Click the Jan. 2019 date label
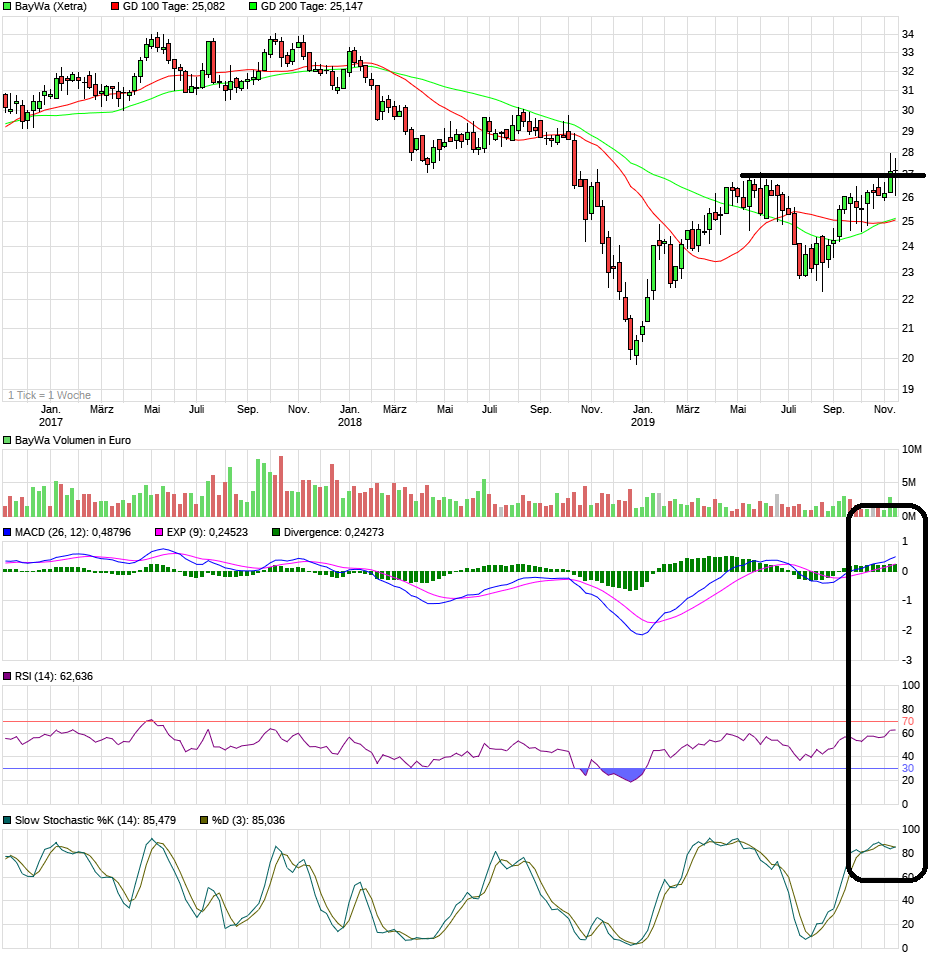940x958 pixels. click(x=642, y=415)
